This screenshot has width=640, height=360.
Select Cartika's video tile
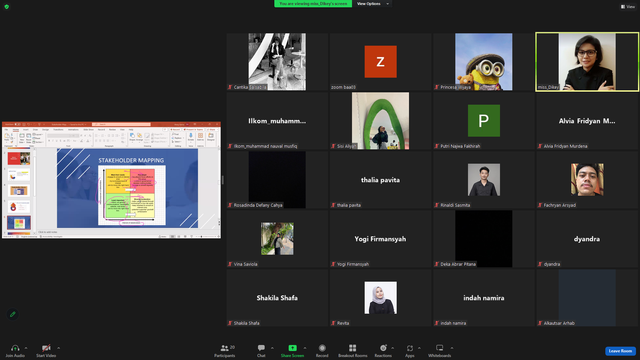coord(277,62)
